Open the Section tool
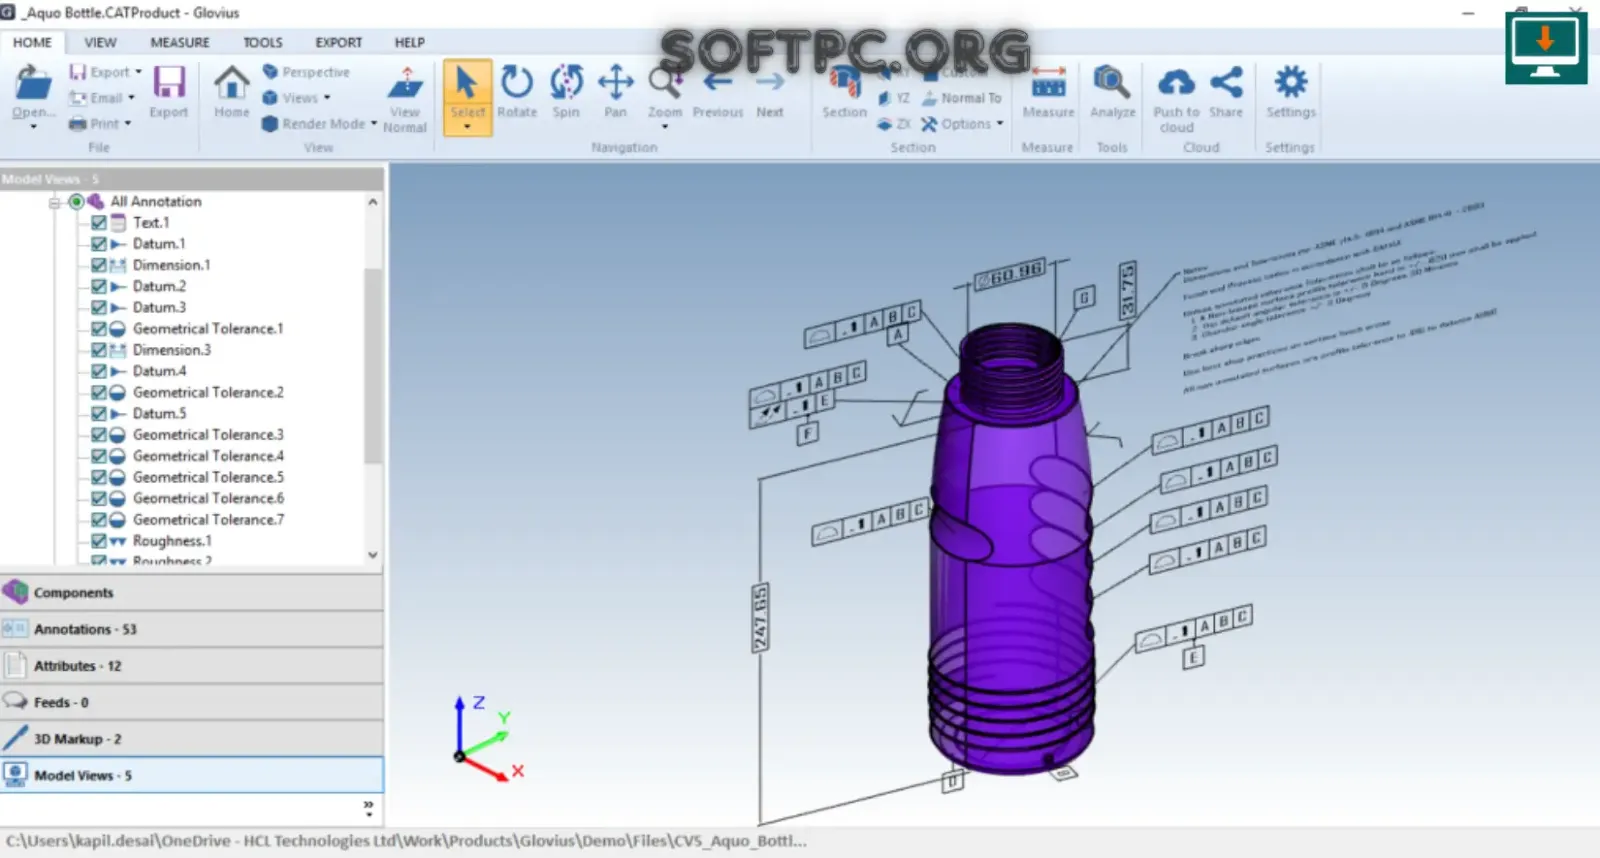Image resolution: width=1600 pixels, height=858 pixels. 845,82
